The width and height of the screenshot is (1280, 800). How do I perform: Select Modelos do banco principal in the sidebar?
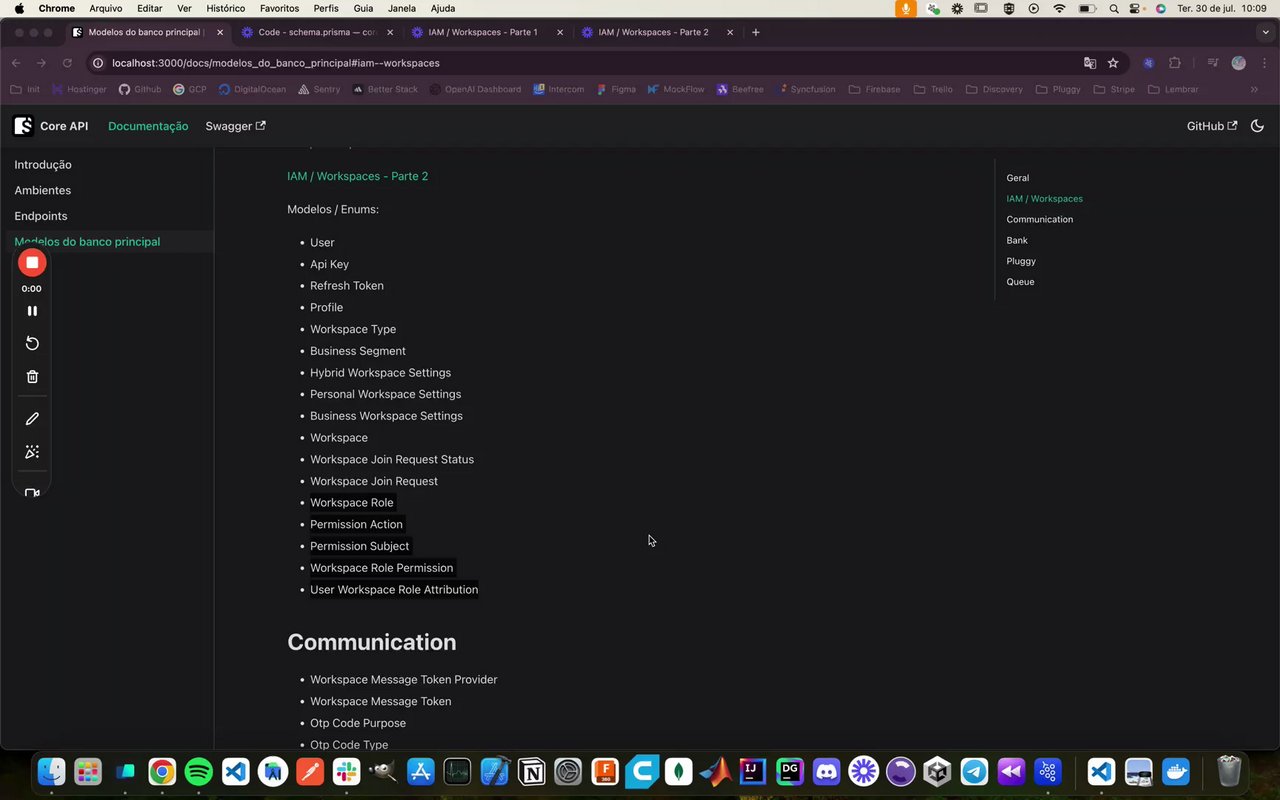point(107,242)
